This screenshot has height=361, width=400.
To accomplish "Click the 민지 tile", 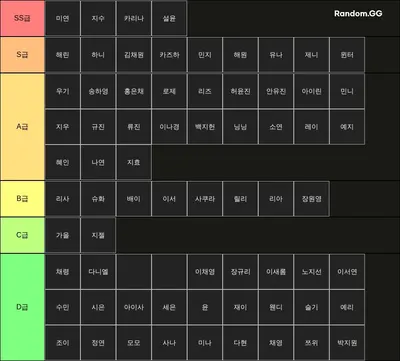I will point(205,55).
